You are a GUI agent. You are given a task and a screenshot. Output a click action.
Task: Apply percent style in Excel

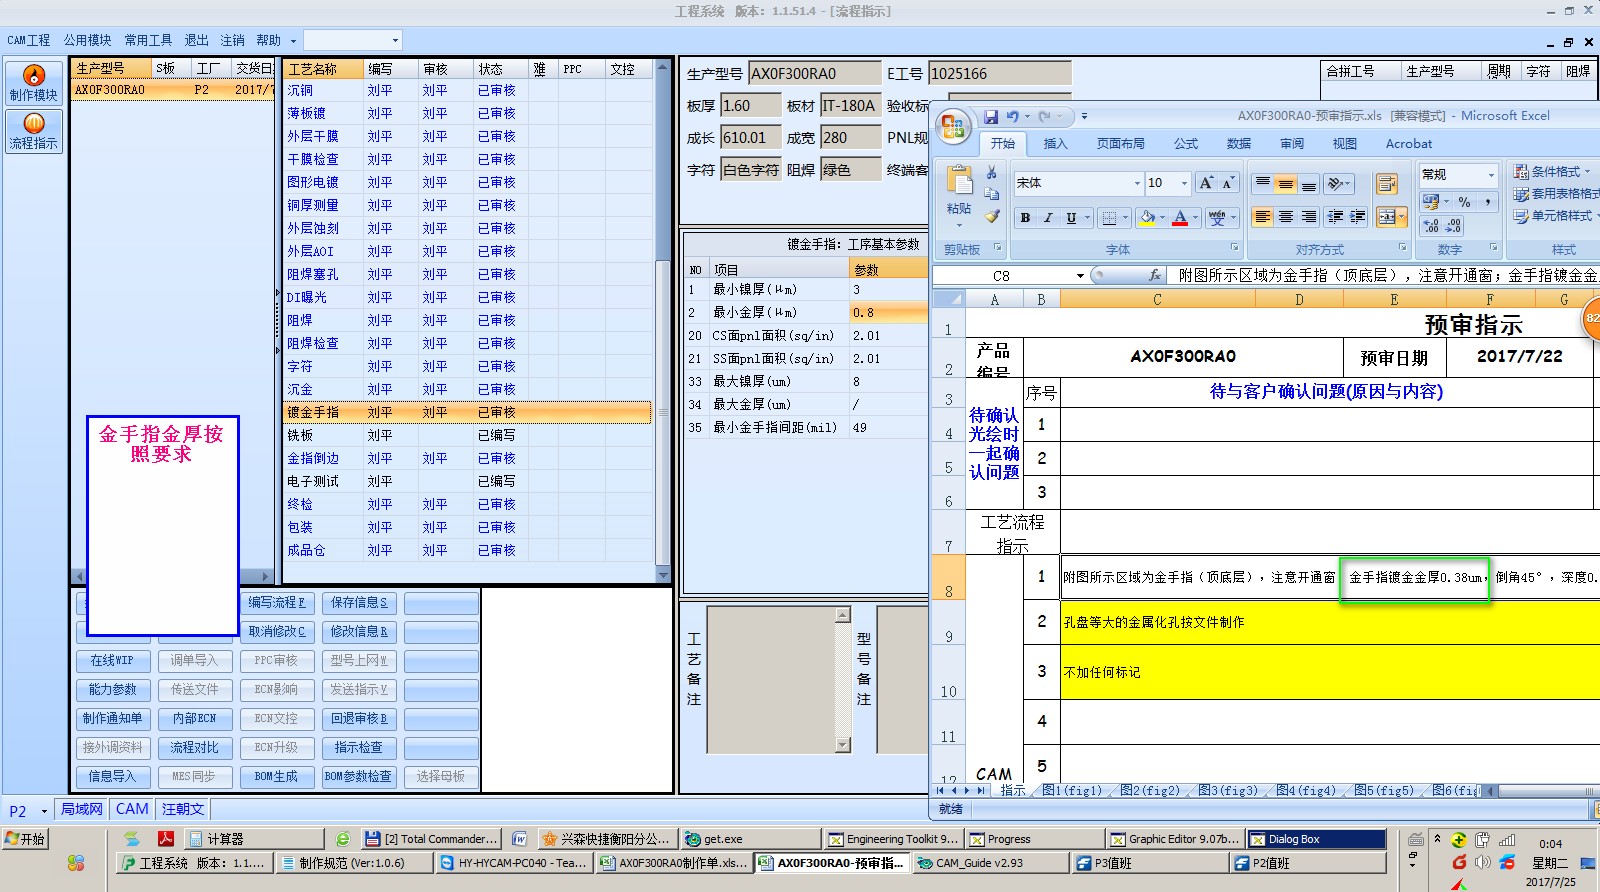(x=1464, y=201)
